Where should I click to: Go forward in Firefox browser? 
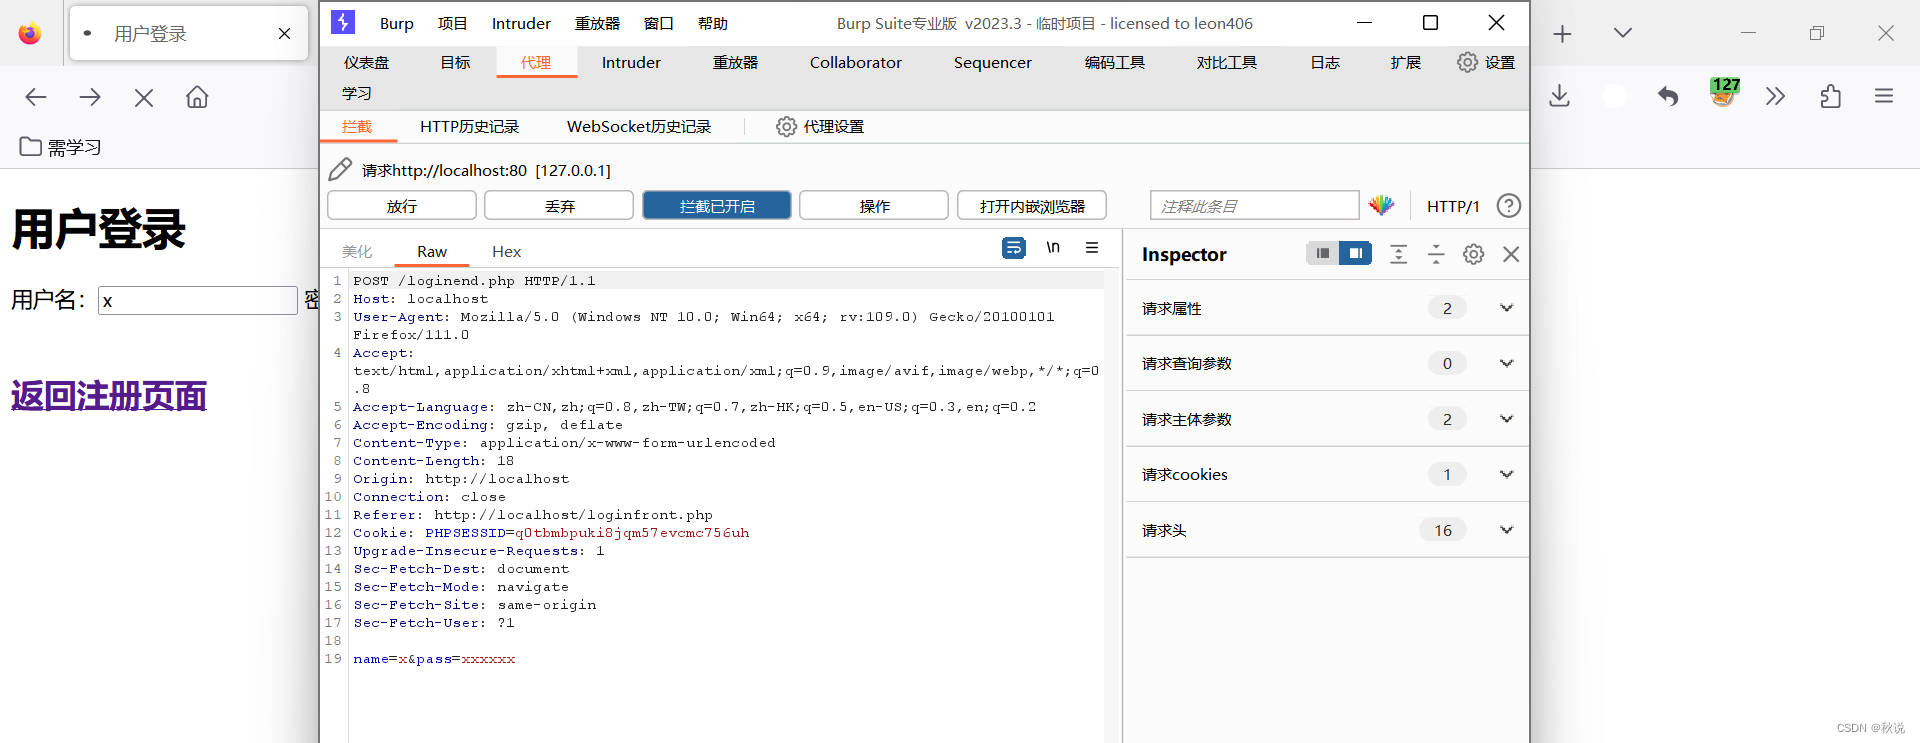(x=90, y=97)
